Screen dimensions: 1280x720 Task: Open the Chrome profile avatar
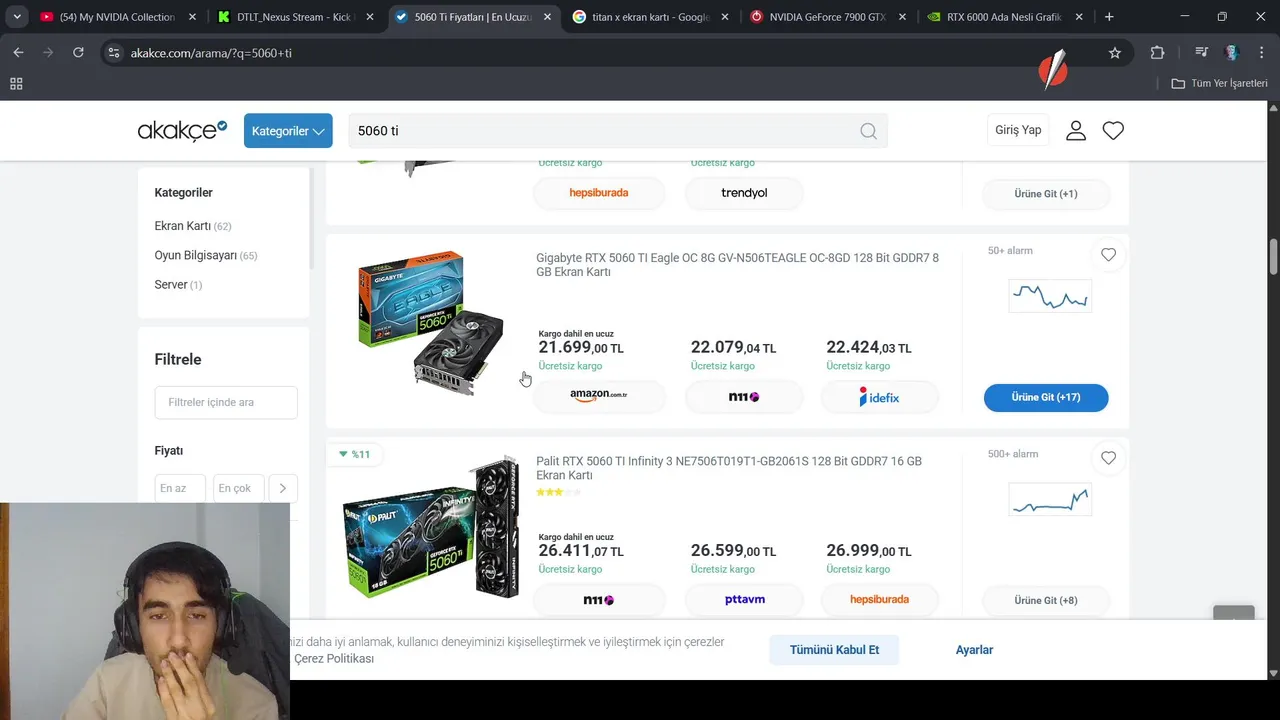pyautogui.click(x=1231, y=52)
